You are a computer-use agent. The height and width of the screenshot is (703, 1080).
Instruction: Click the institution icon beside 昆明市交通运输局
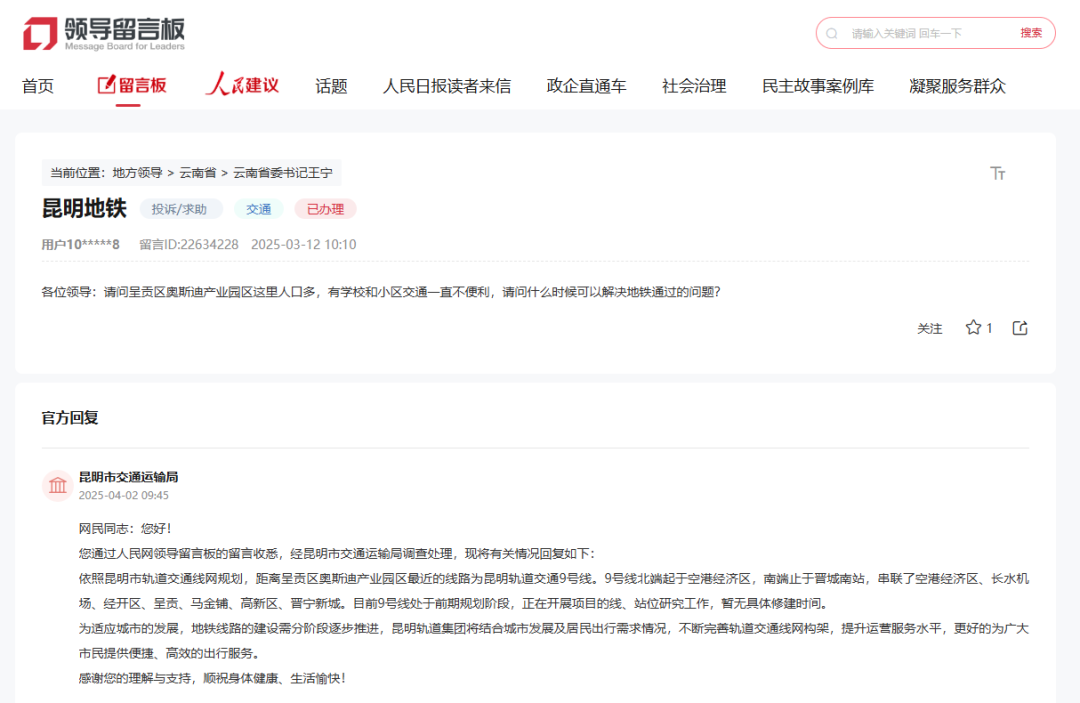click(x=57, y=485)
